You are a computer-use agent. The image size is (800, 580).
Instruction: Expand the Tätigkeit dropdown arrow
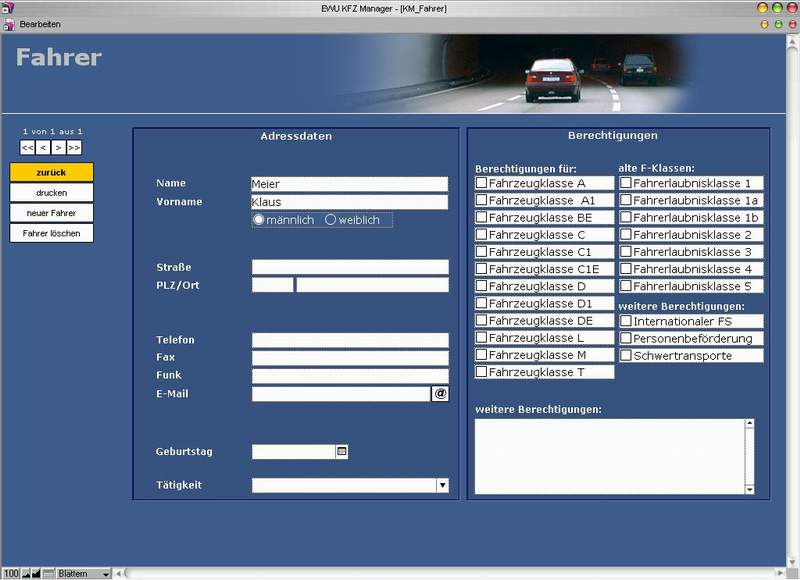(442, 485)
